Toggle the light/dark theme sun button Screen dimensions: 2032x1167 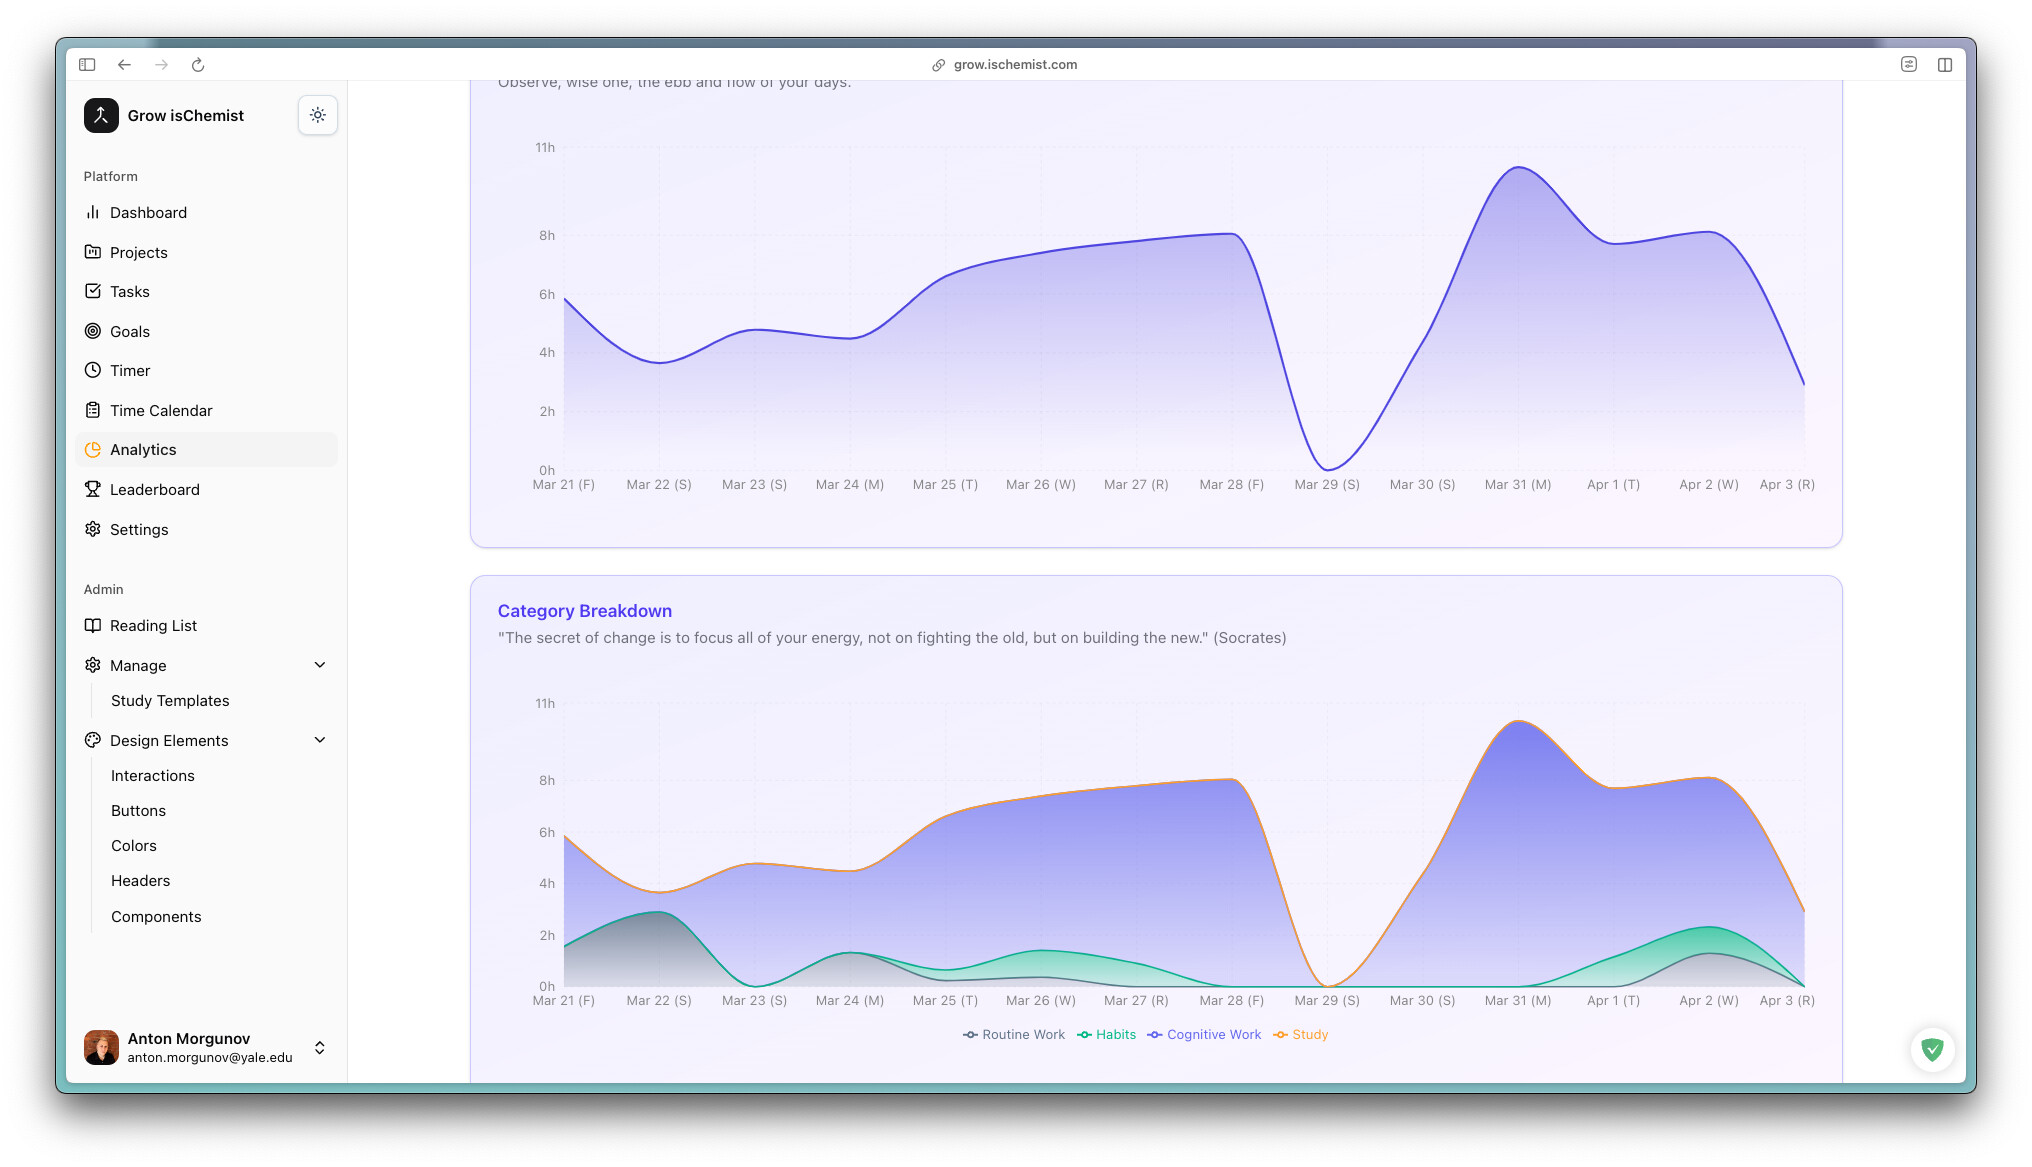[x=317, y=115]
